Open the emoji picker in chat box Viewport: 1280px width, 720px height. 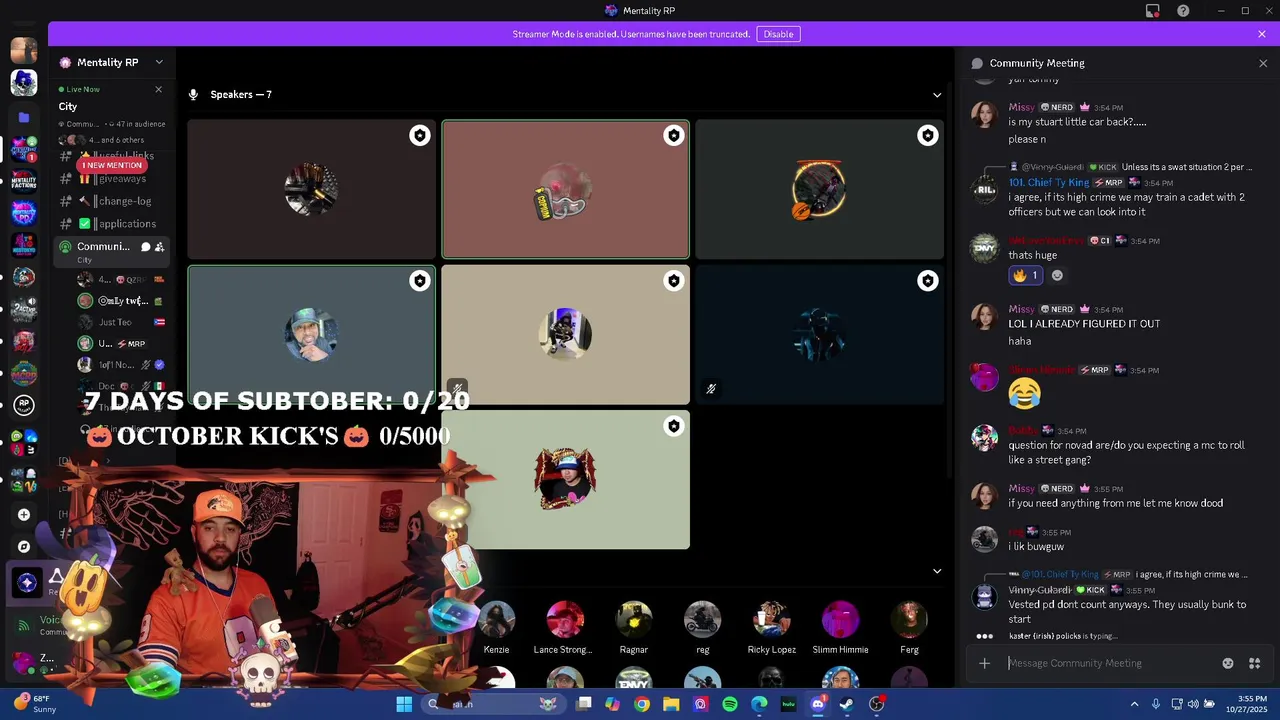(x=1228, y=663)
